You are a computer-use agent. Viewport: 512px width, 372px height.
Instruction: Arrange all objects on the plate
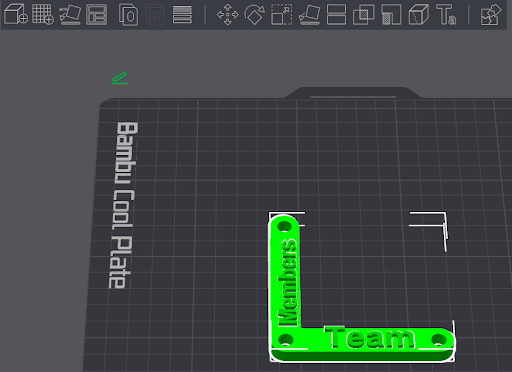tap(97, 14)
